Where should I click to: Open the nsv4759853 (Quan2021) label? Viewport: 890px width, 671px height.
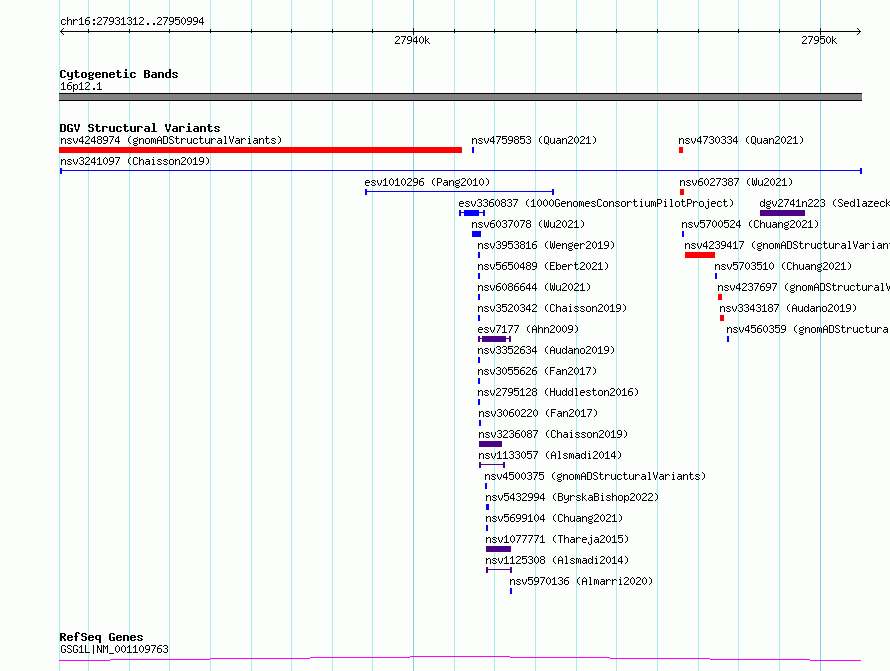click(534, 140)
